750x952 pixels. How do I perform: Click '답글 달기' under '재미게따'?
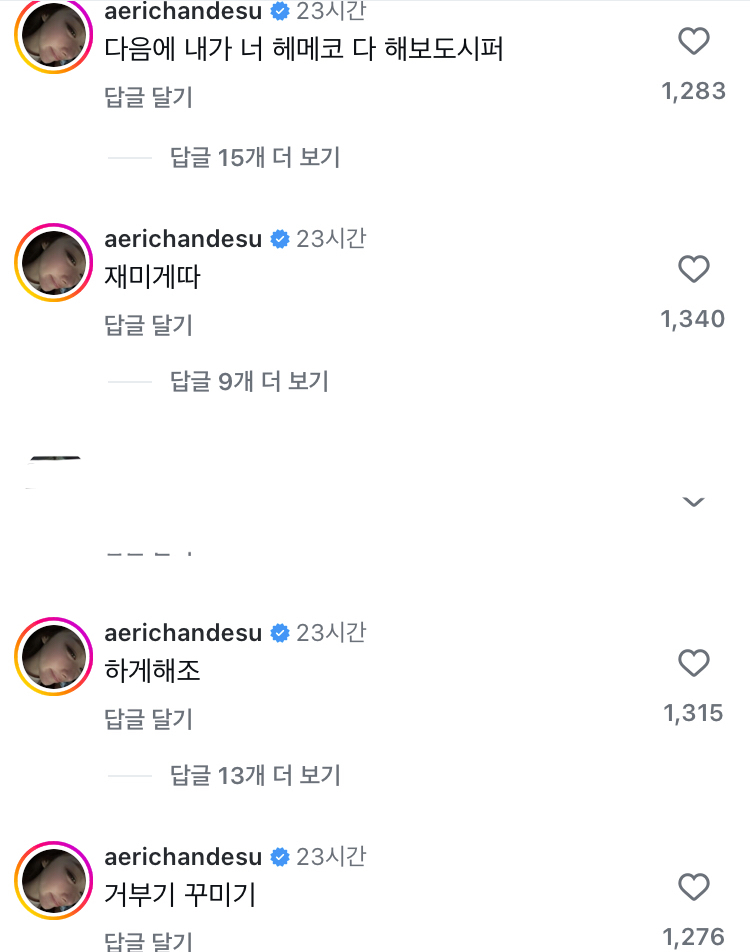point(148,325)
